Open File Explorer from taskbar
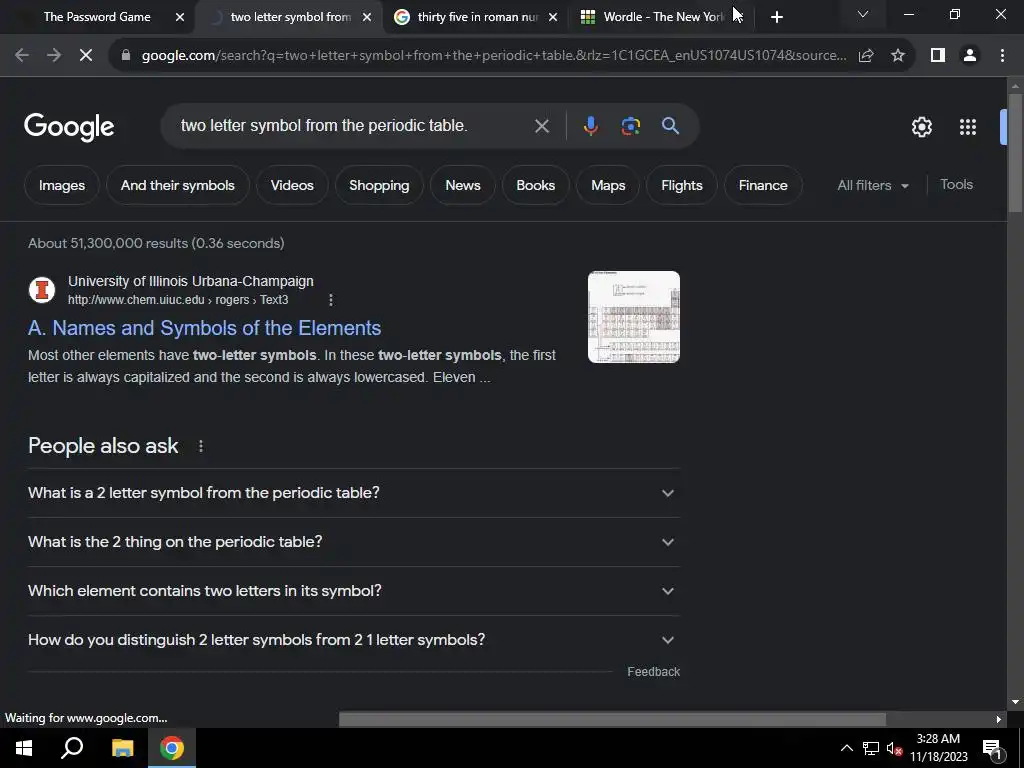Screen dimensions: 1024x768 coord(122,748)
